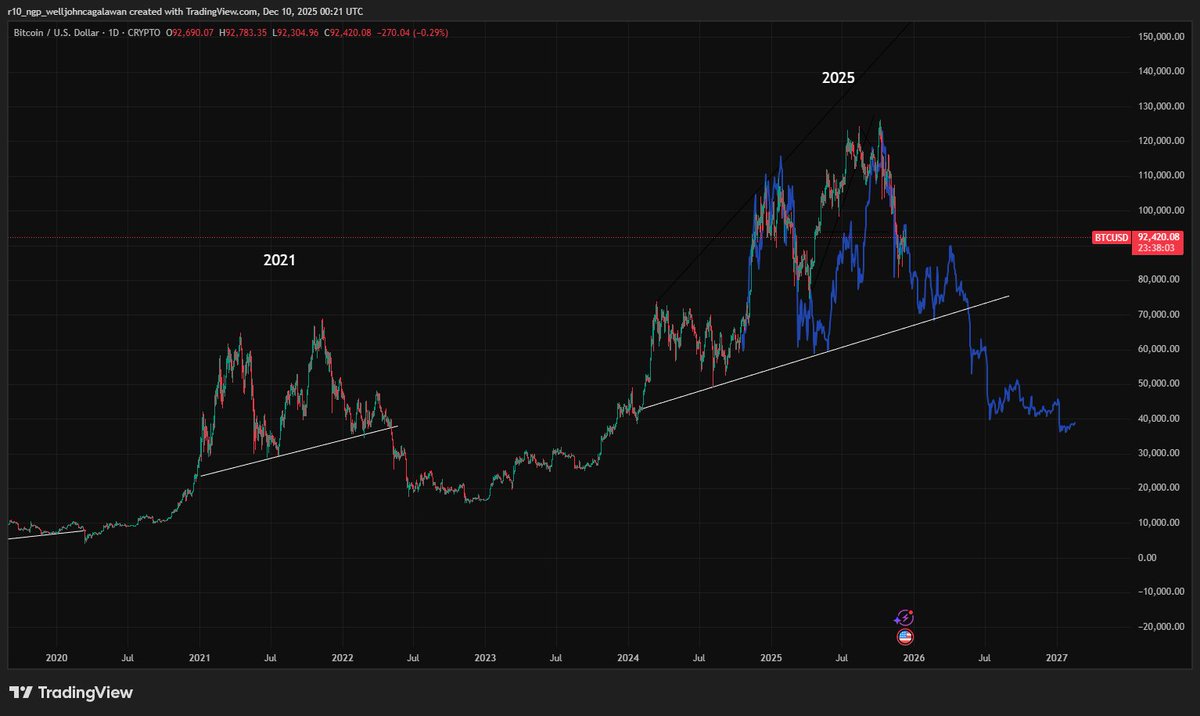
Task: Open the 1D timeframe selector
Action: click(x=113, y=32)
